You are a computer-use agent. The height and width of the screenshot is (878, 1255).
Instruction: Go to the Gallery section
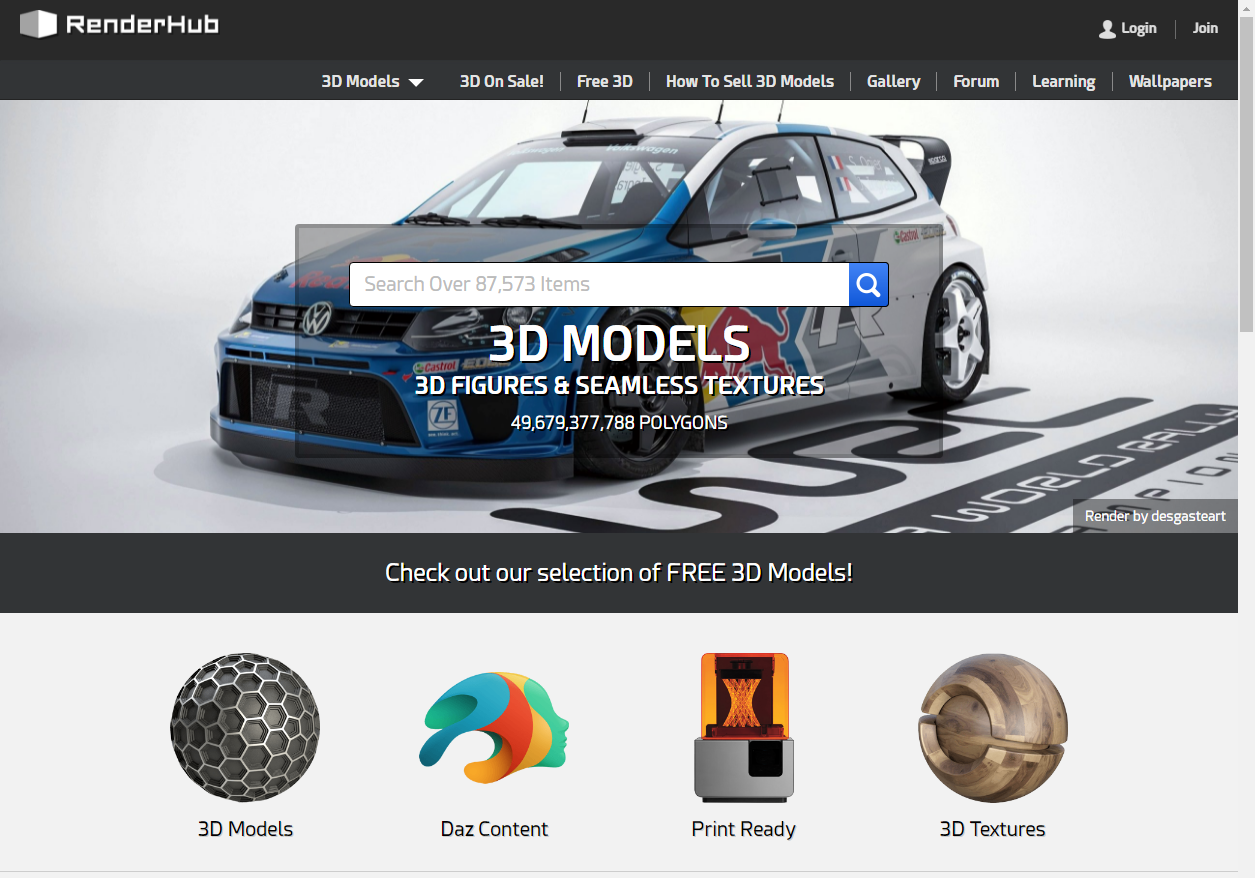click(x=893, y=81)
